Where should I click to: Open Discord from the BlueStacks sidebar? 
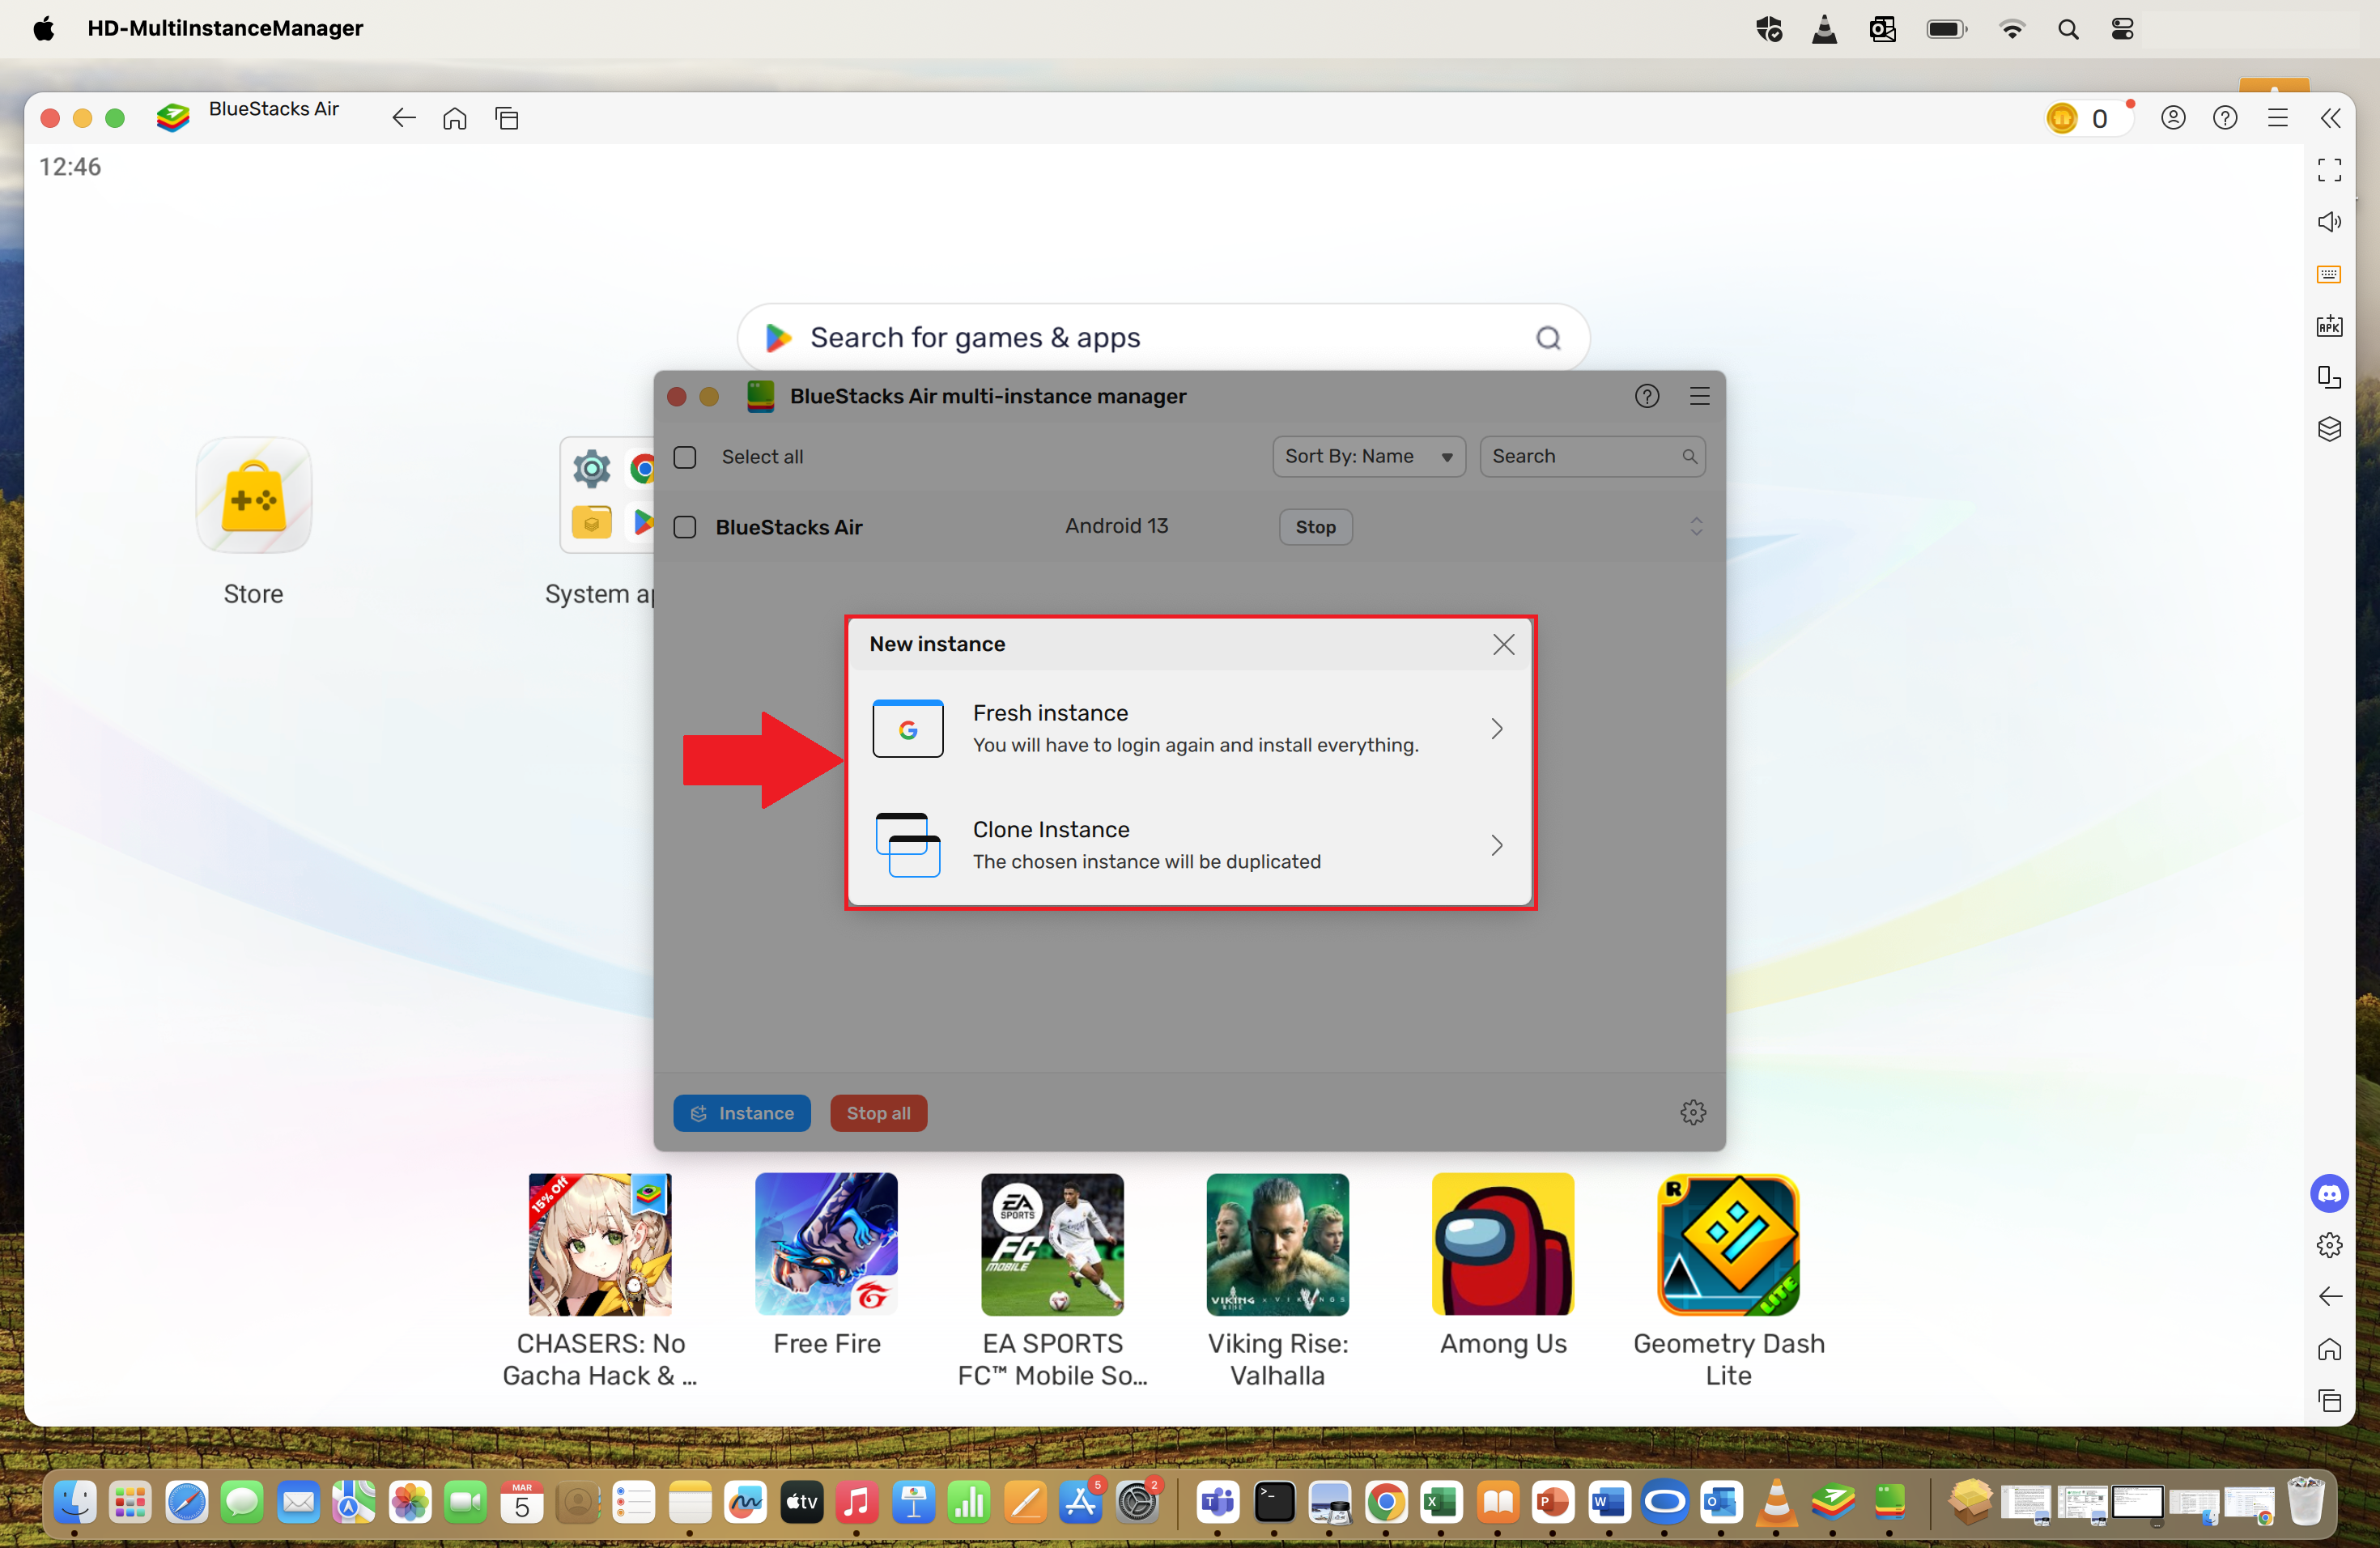pos(2330,1193)
